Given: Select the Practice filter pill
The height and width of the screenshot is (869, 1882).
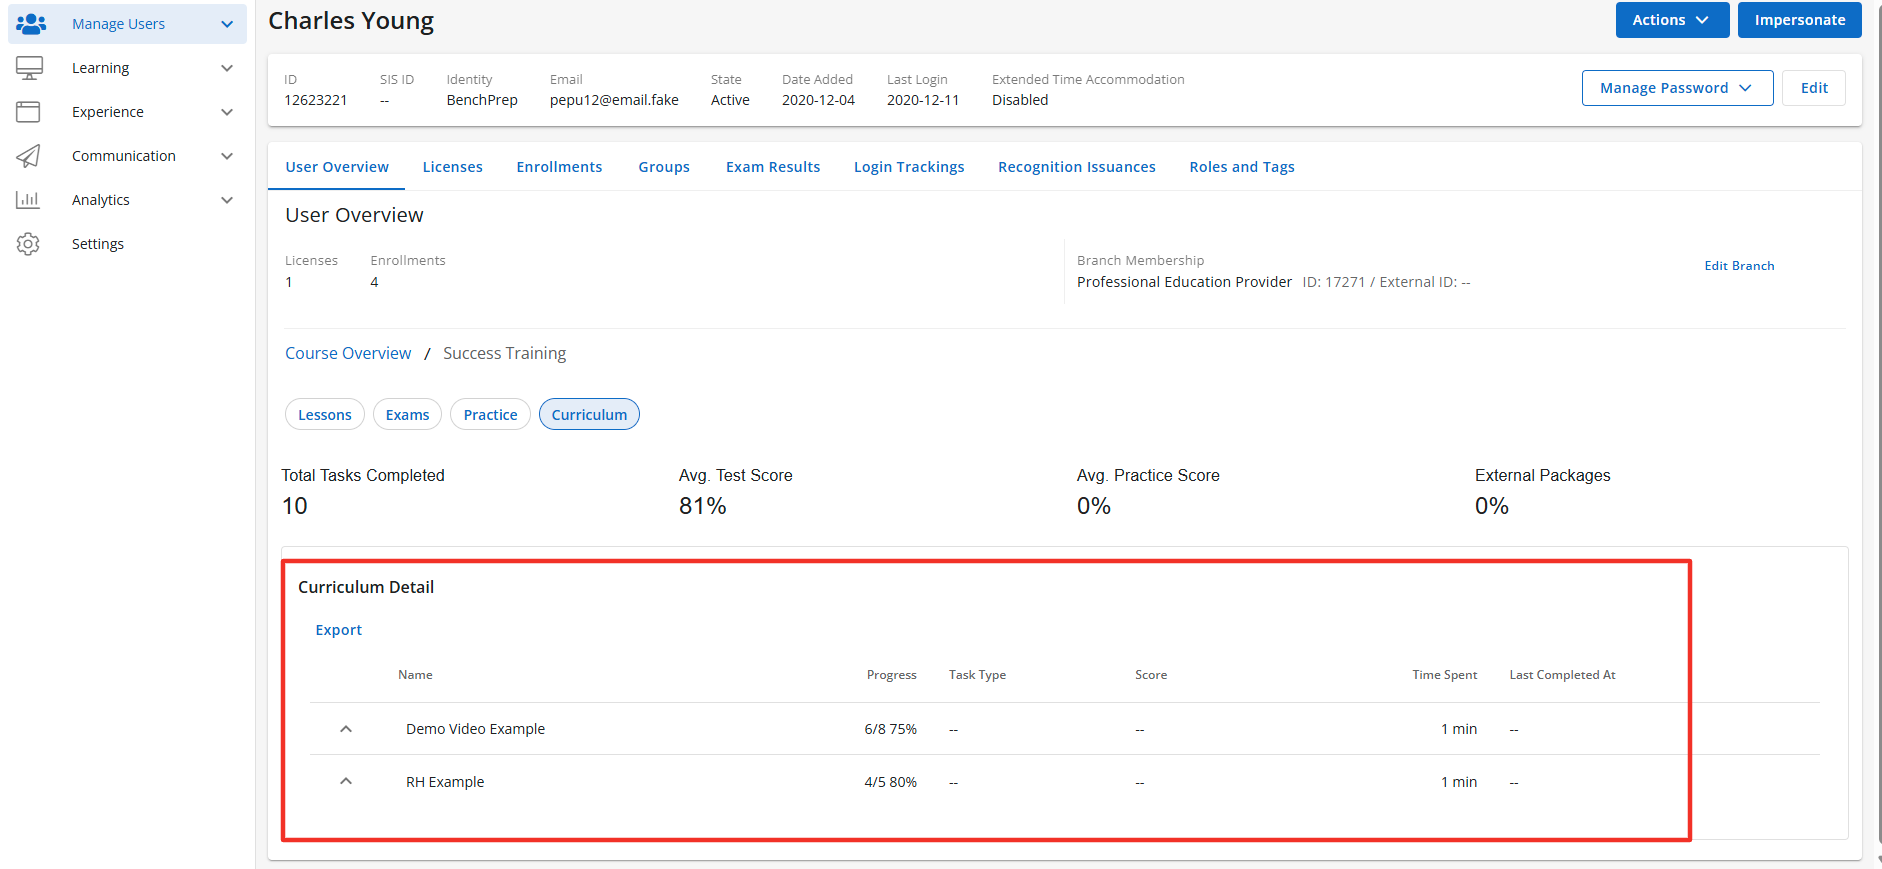Looking at the screenshot, I should (490, 415).
